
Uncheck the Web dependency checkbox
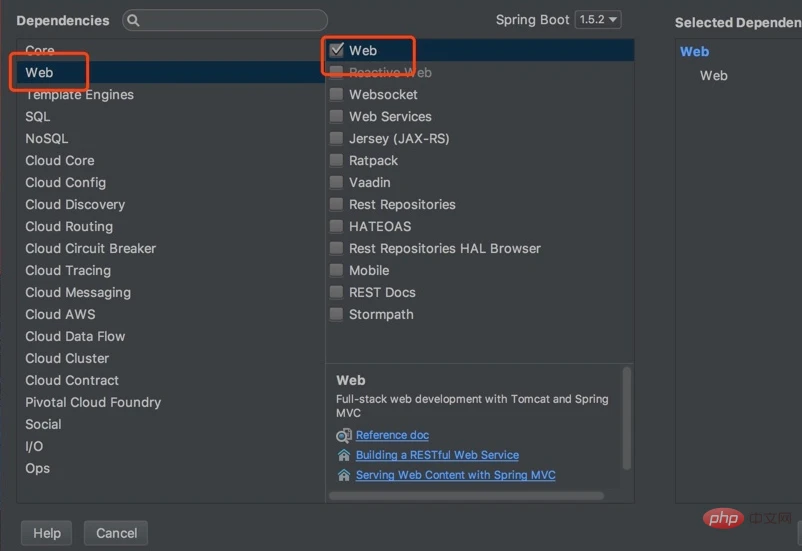click(337, 50)
